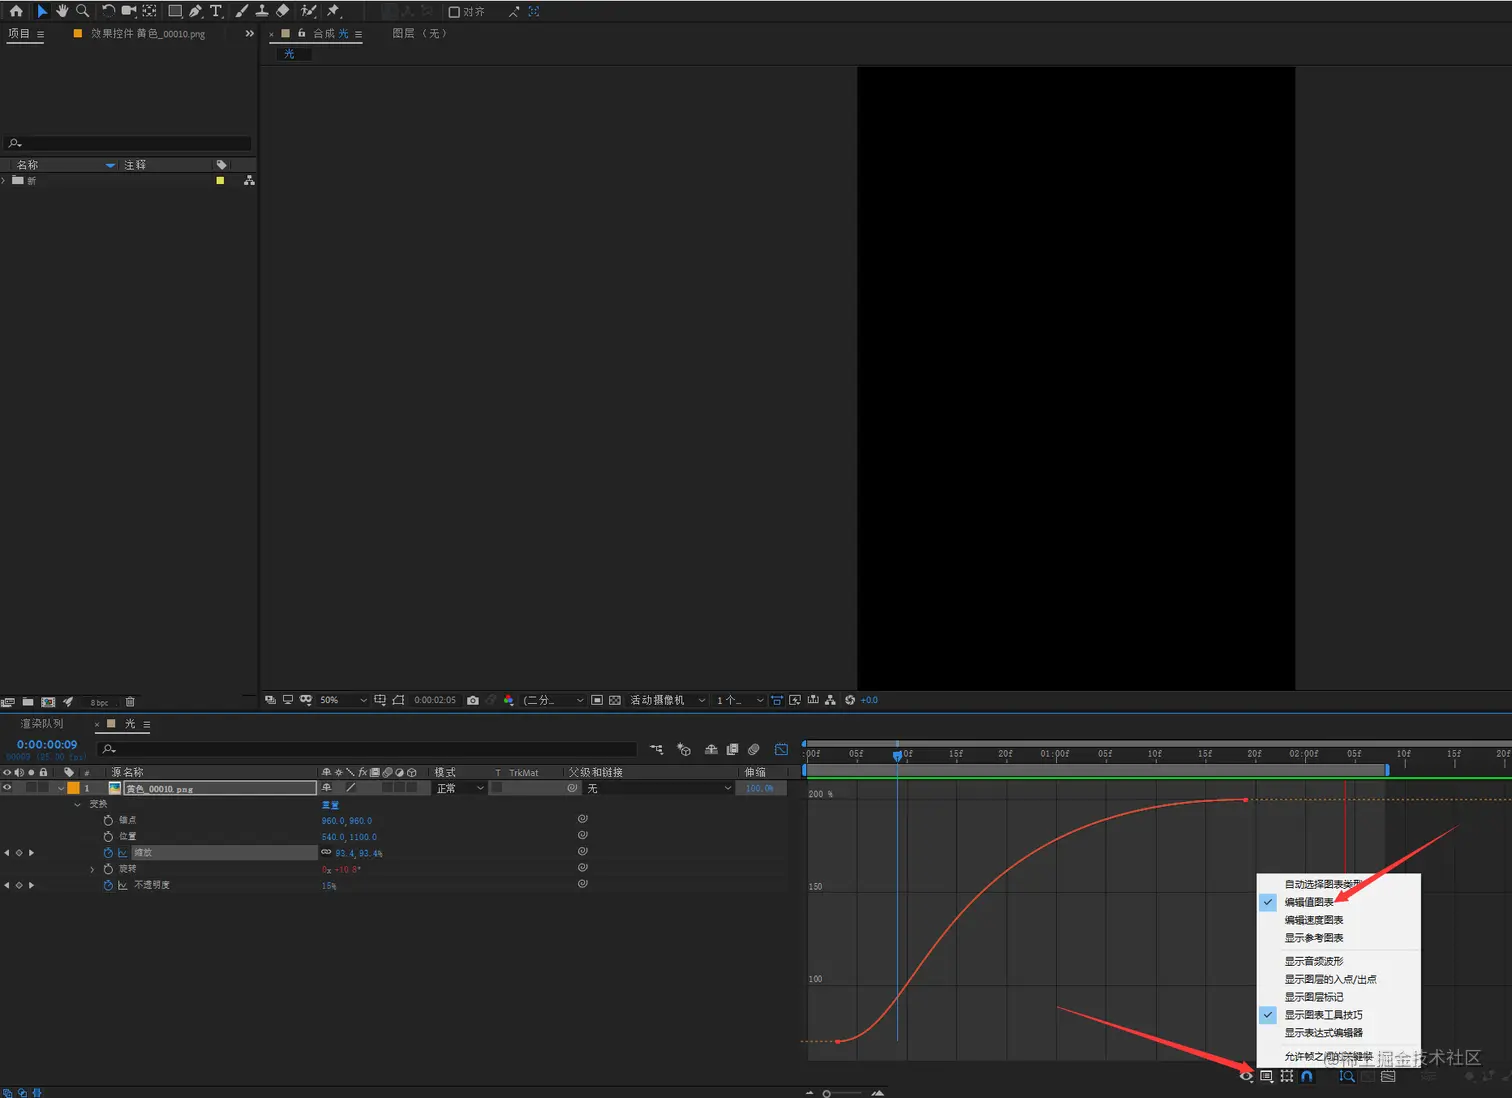1512x1098 pixels.
Task: Toggle the Graph Editor button in the timeline
Action: click(781, 749)
